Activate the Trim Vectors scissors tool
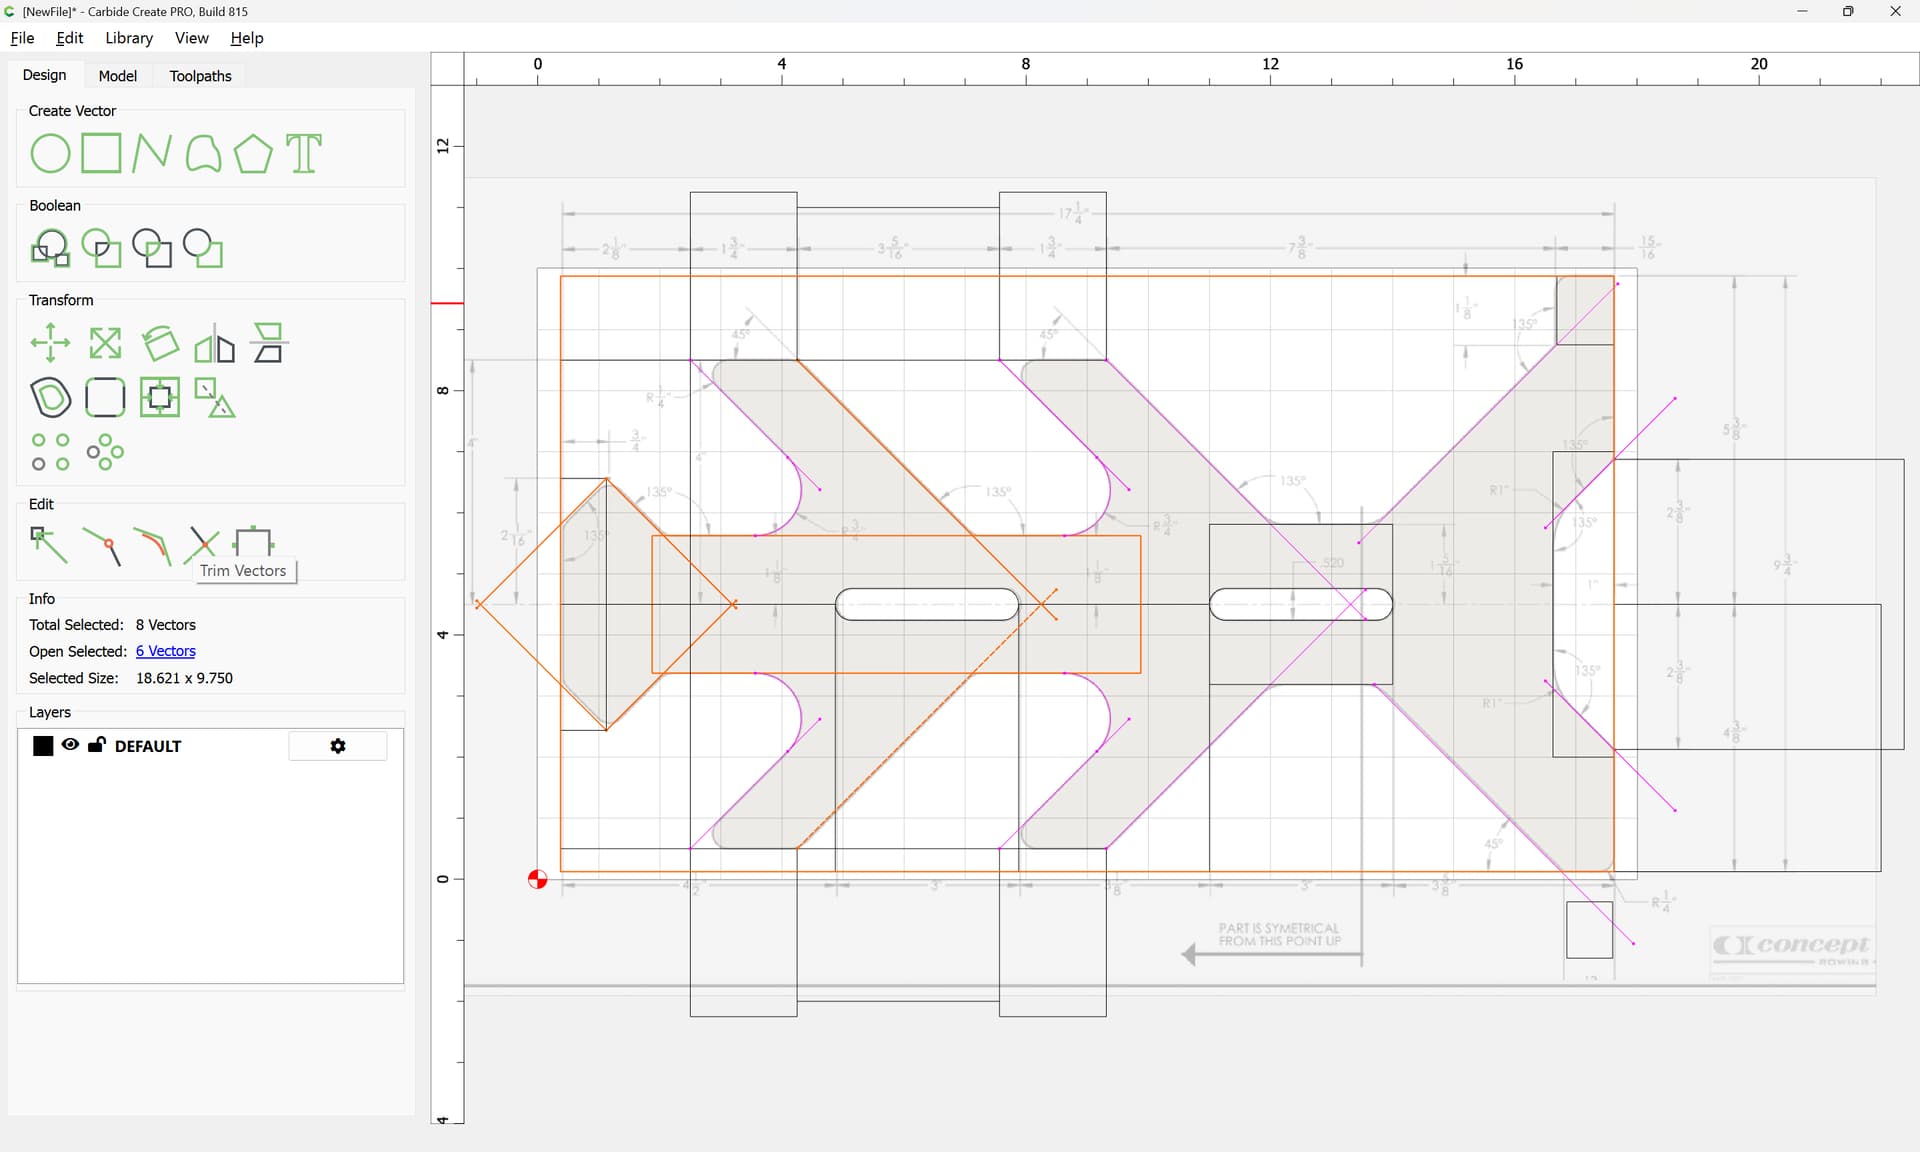Viewport: 1920px width, 1152px height. point(202,545)
